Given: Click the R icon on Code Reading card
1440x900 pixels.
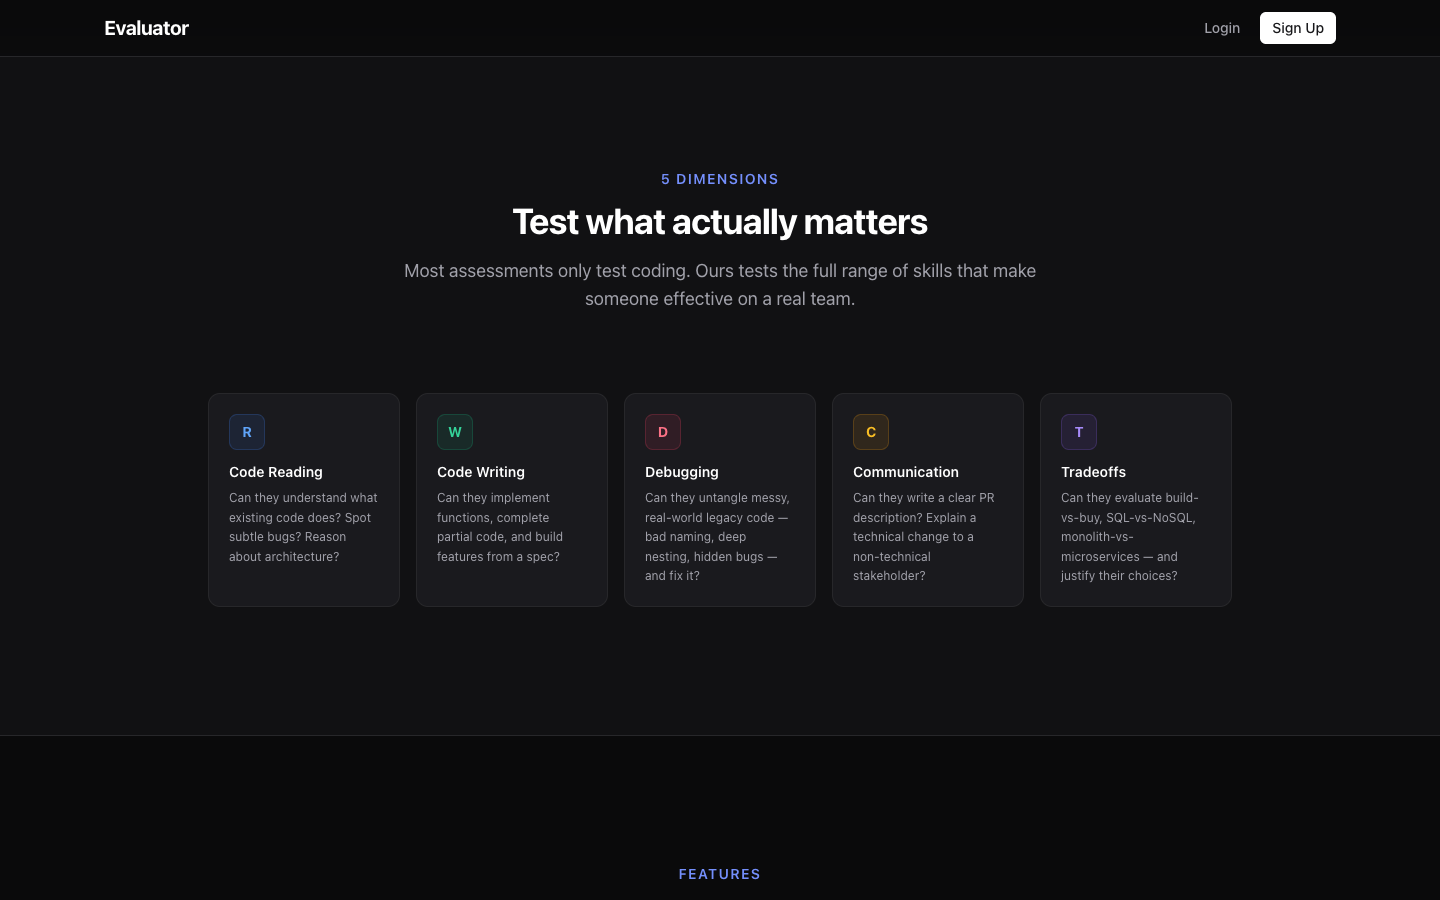Looking at the screenshot, I should click(247, 432).
